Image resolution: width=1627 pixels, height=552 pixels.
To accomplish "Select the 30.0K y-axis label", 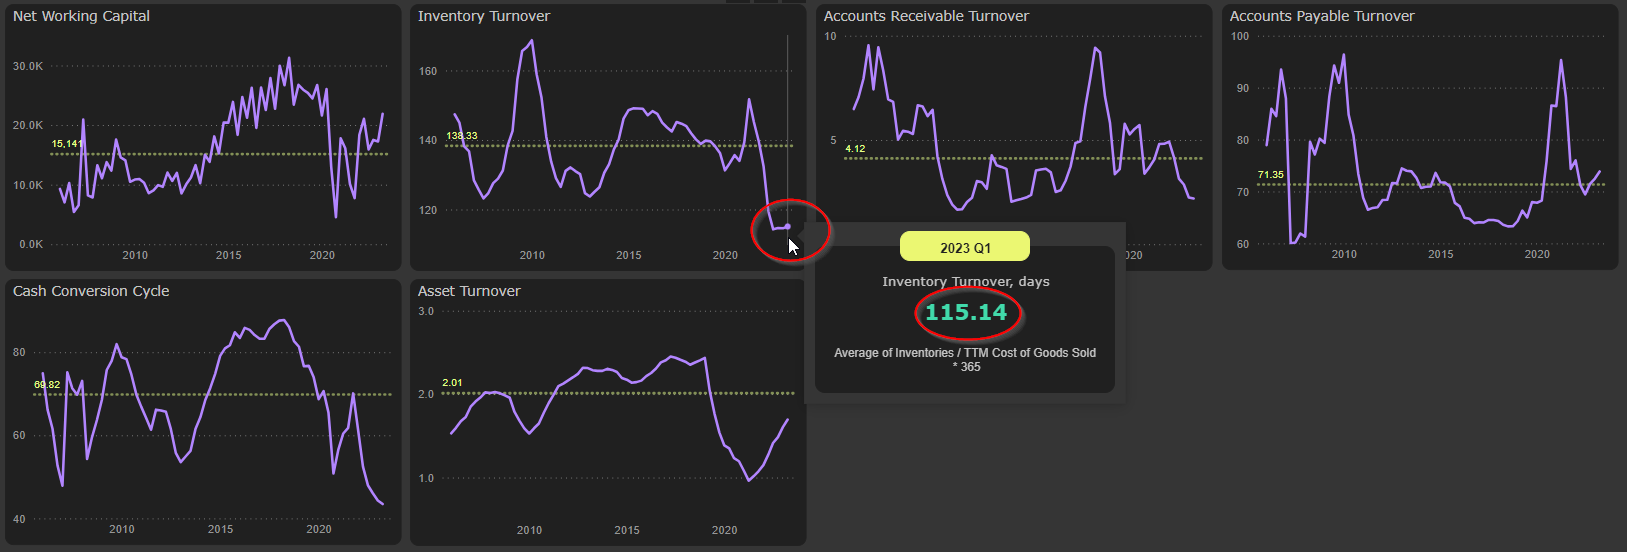I will pos(28,66).
